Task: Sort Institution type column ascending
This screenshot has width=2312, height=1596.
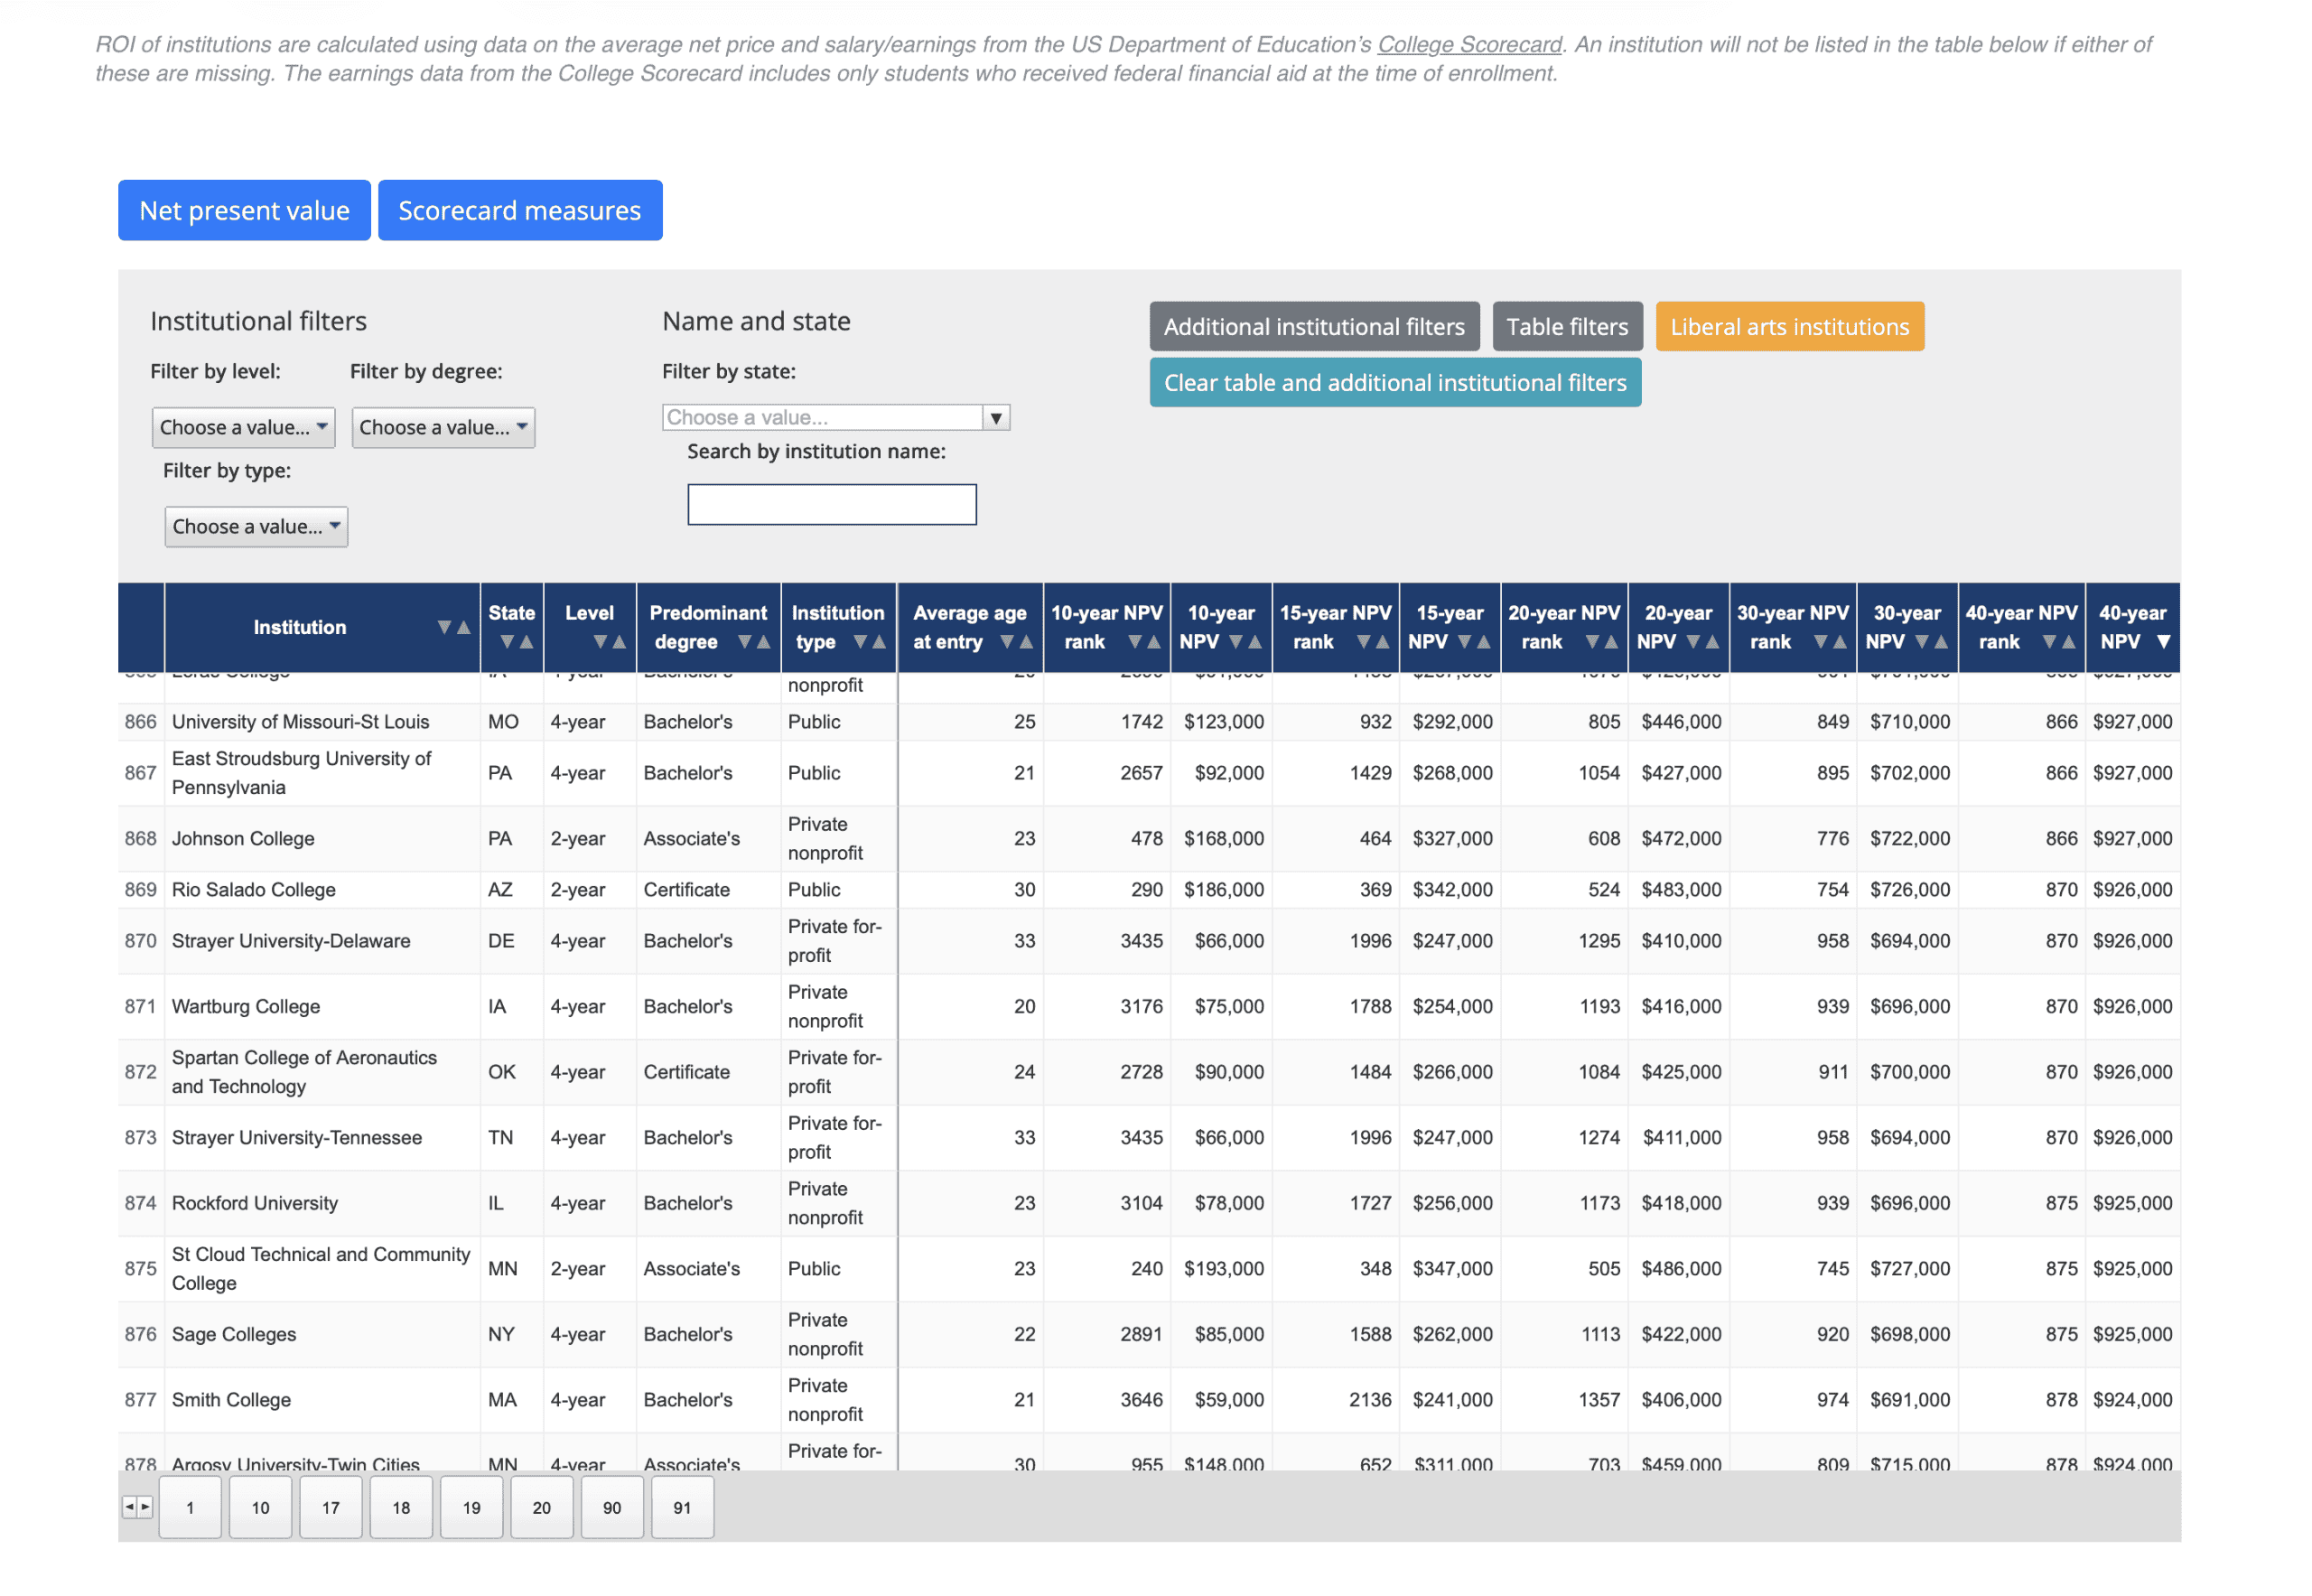Action: 879,642
